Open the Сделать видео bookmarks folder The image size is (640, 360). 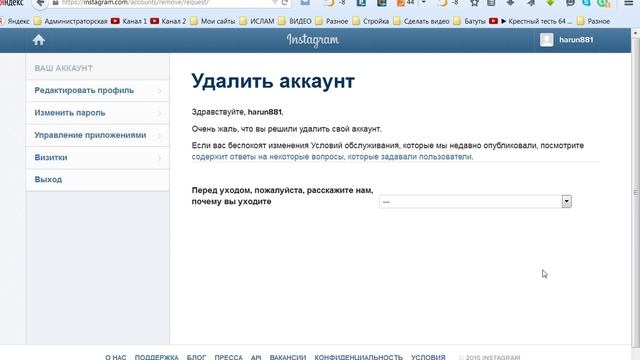click(422, 21)
